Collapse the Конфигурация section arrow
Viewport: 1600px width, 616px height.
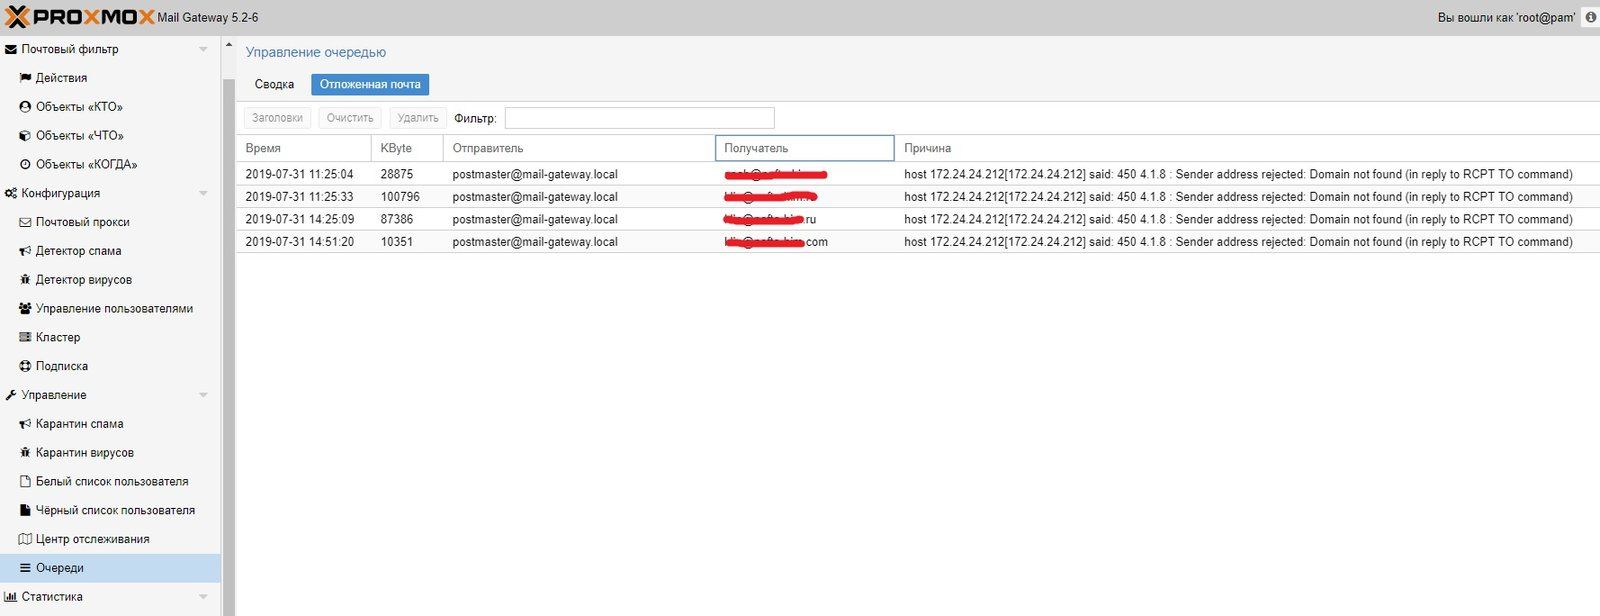click(203, 193)
